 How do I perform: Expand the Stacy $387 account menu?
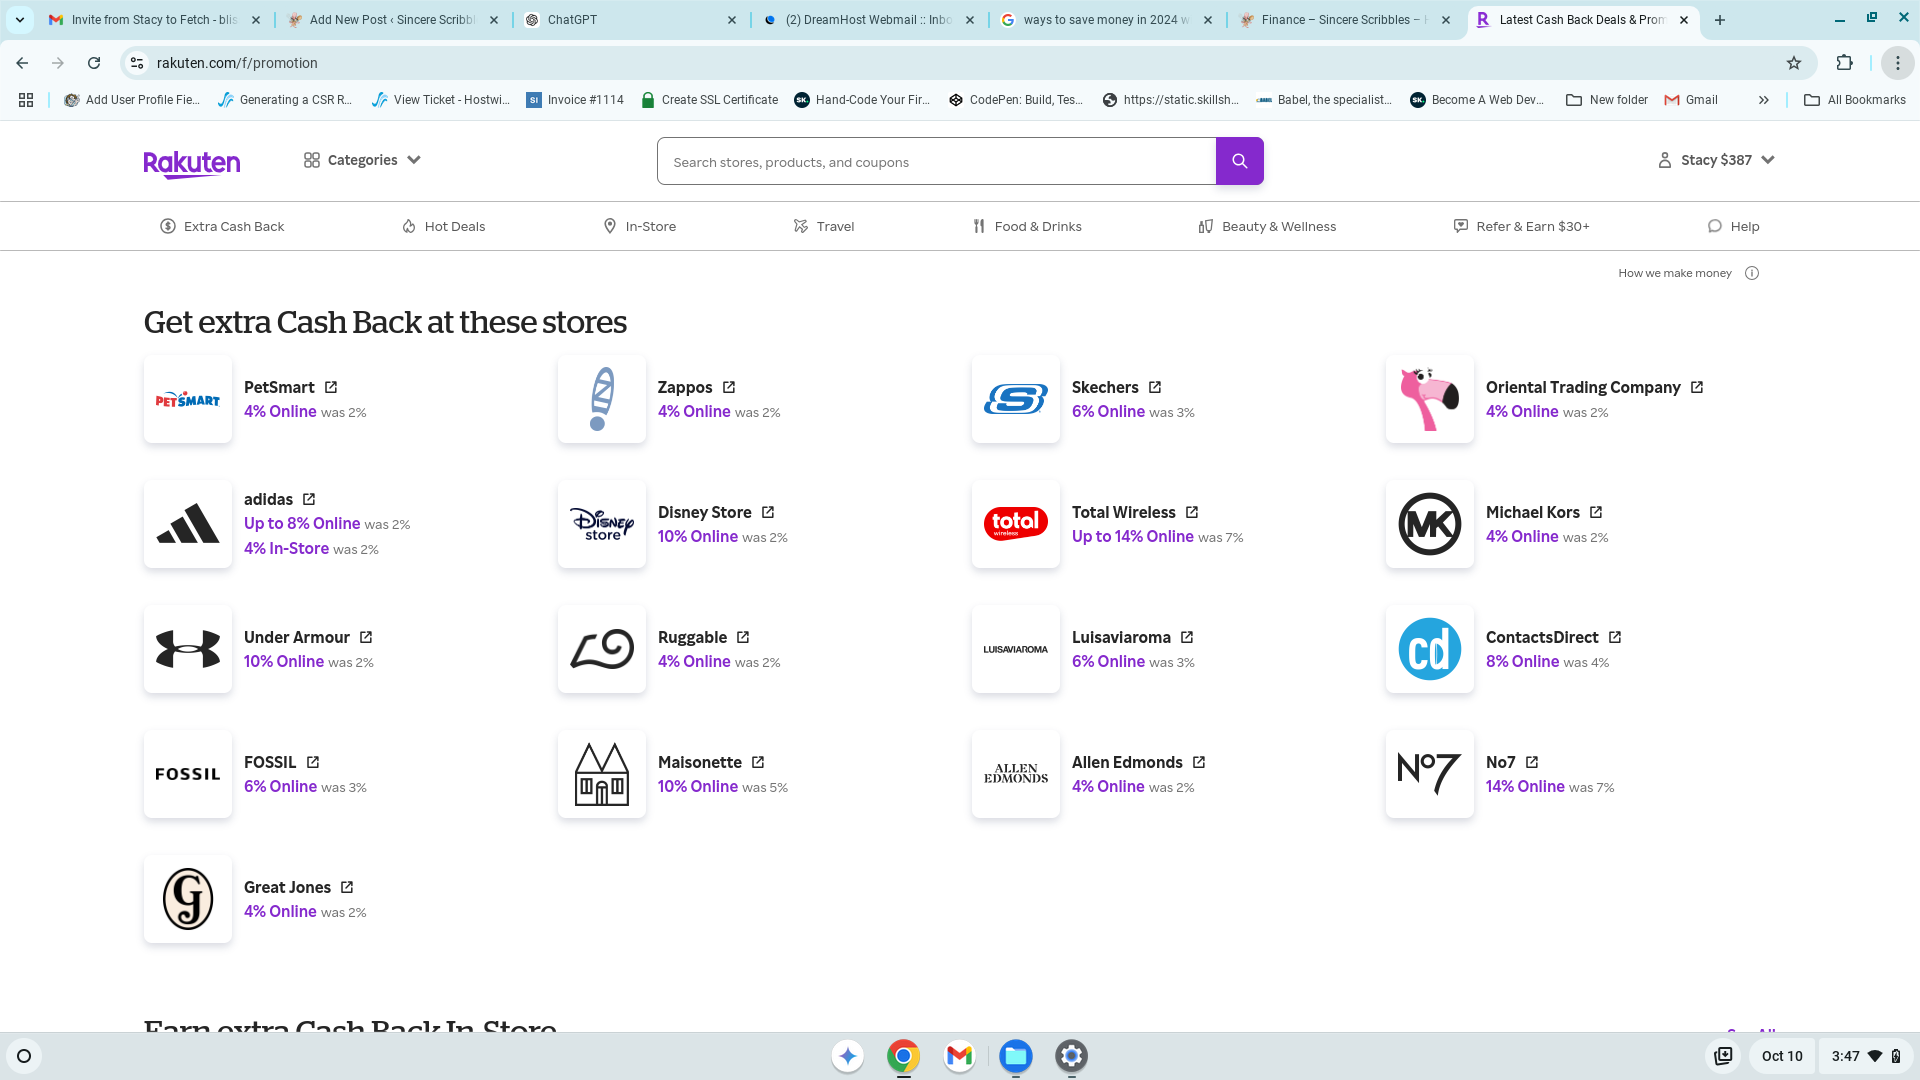1716,160
